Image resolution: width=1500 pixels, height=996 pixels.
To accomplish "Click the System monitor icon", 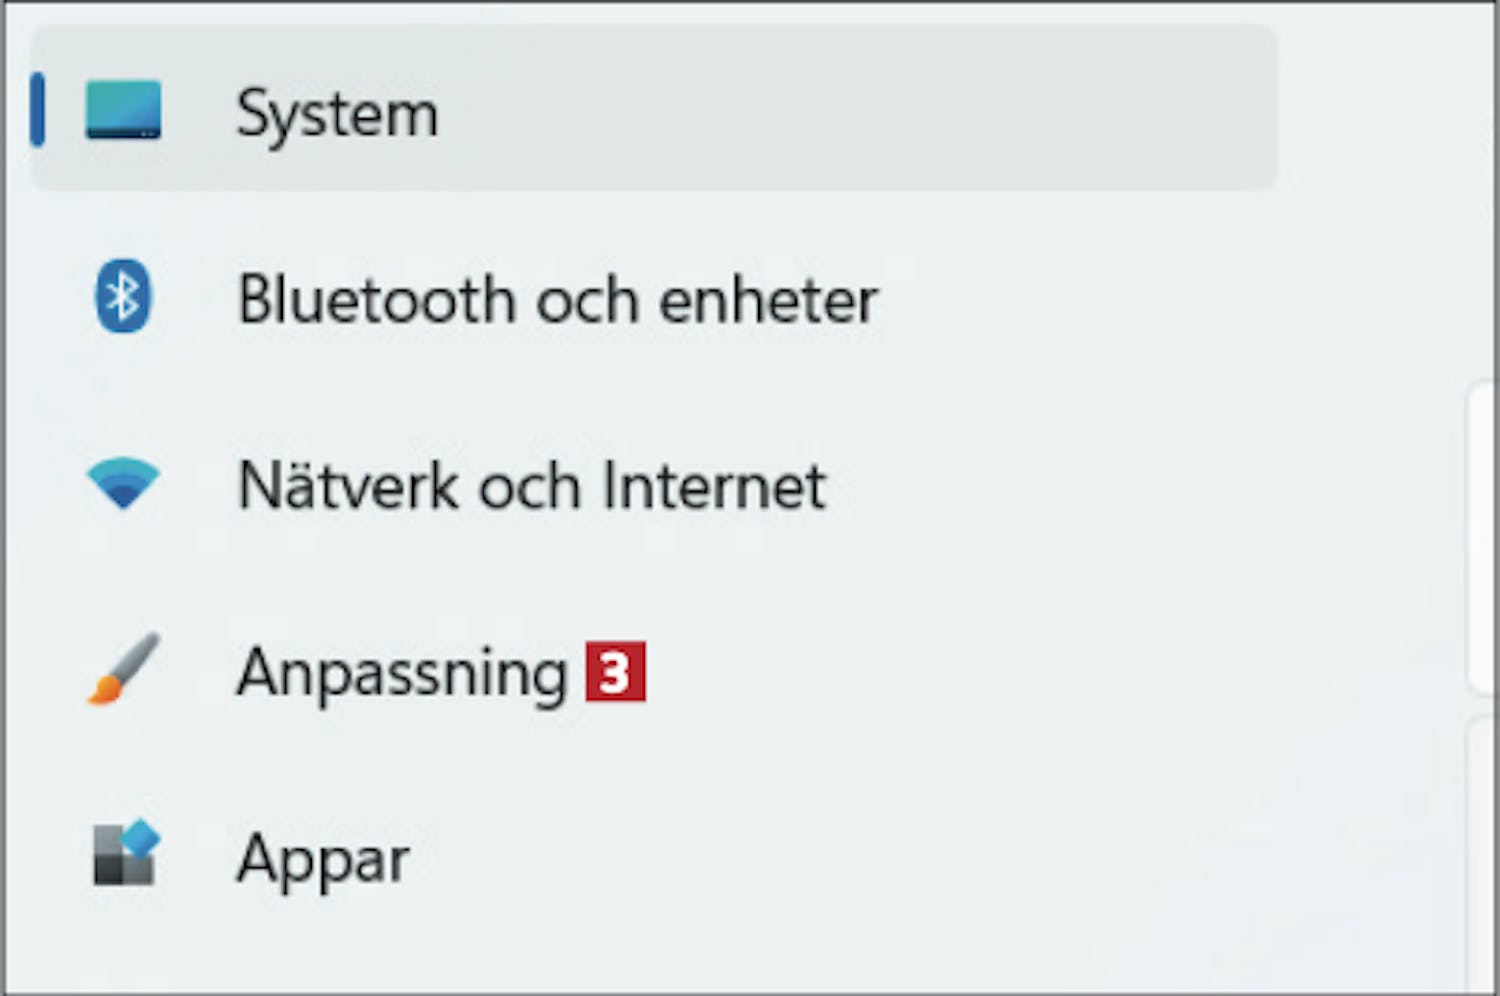I will click(123, 109).
